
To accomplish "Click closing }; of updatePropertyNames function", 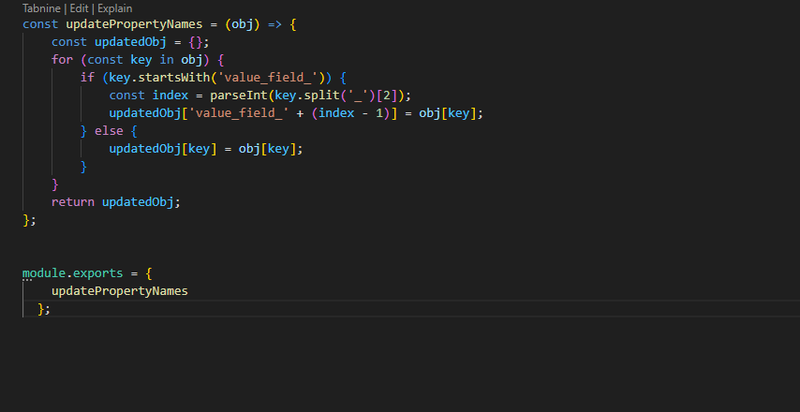I will pyautogui.click(x=30, y=220).
